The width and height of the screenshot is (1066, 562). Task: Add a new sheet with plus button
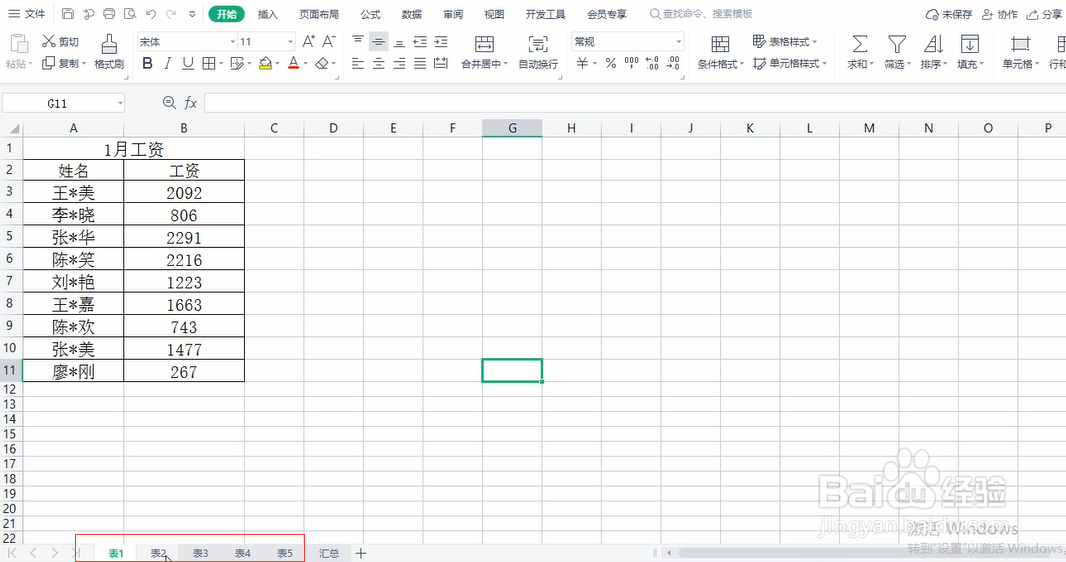tap(361, 553)
